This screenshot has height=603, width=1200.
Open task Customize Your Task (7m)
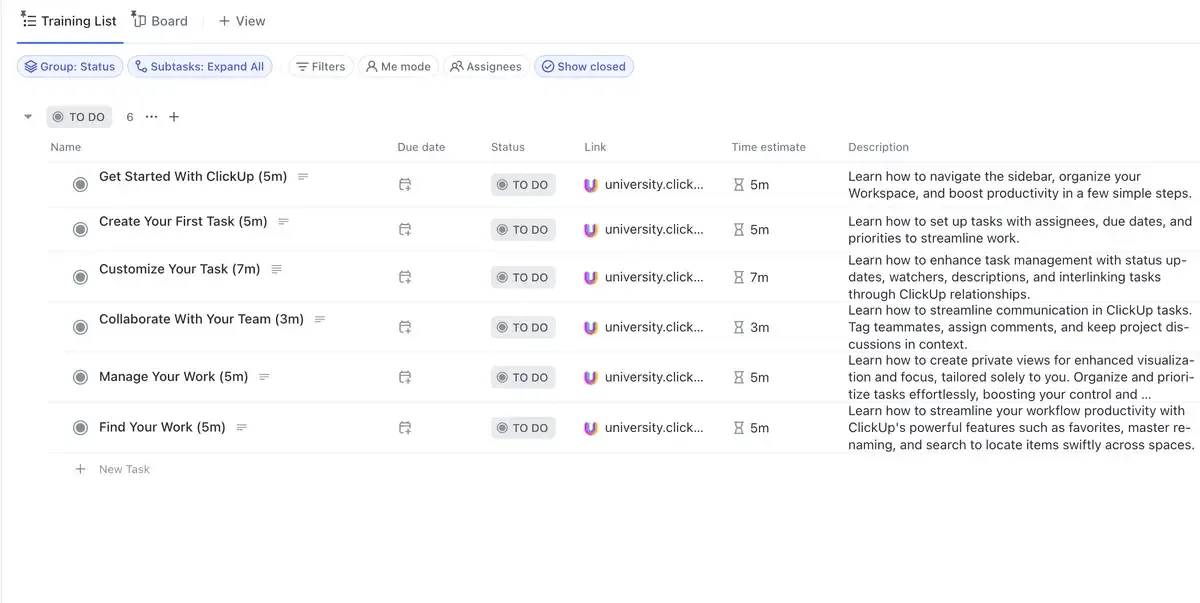point(179,269)
